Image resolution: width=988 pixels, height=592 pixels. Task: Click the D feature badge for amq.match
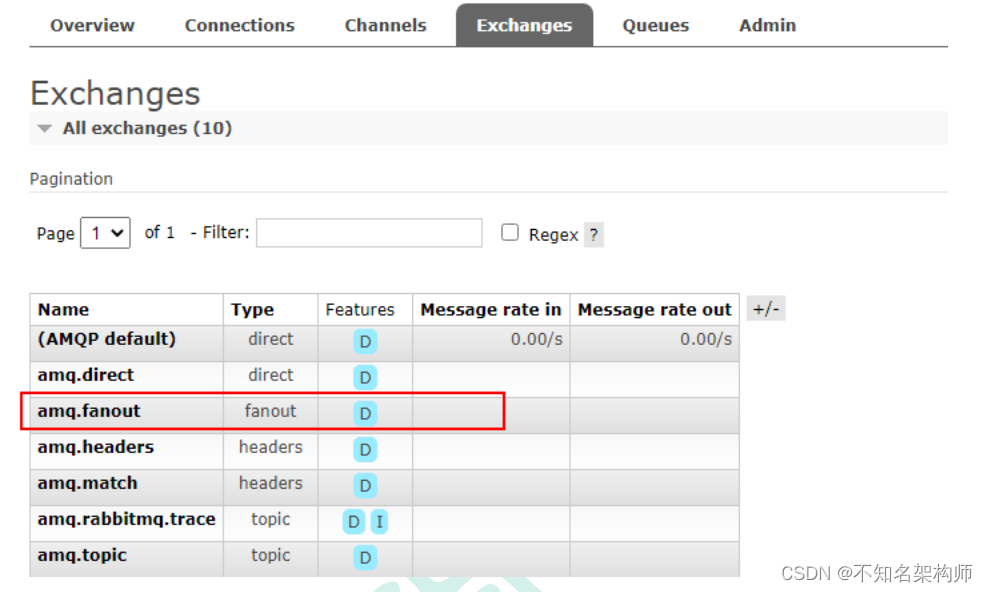pyautogui.click(x=365, y=486)
